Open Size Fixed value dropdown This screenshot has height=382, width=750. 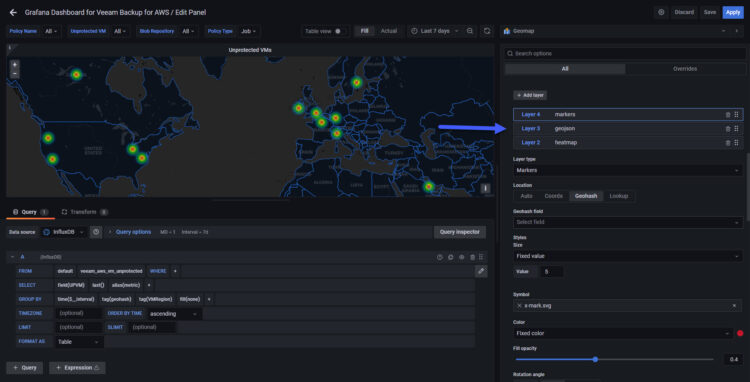[x=628, y=256]
